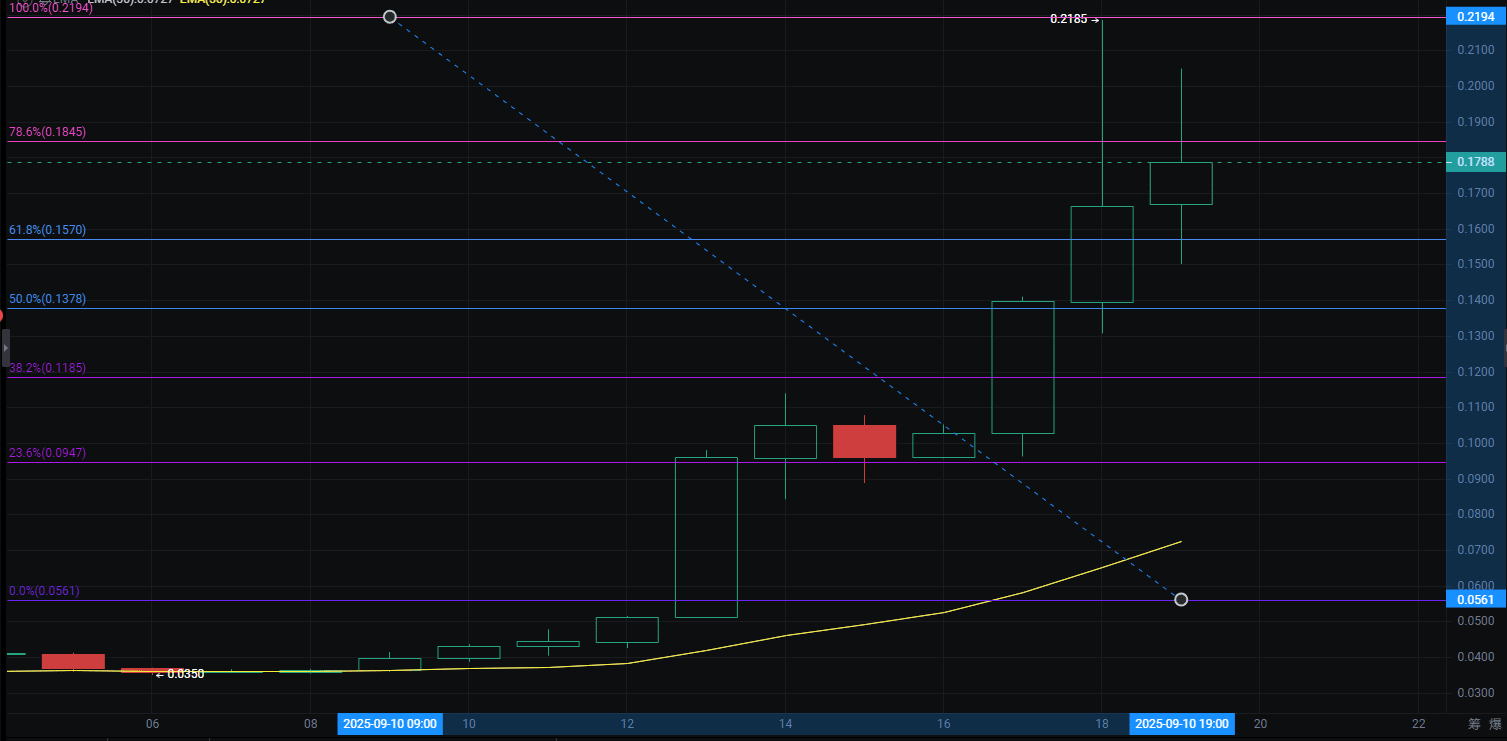Click the 0.1788 current price axis tag
Screen dimensions: 1507x741
coord(1476,162)
